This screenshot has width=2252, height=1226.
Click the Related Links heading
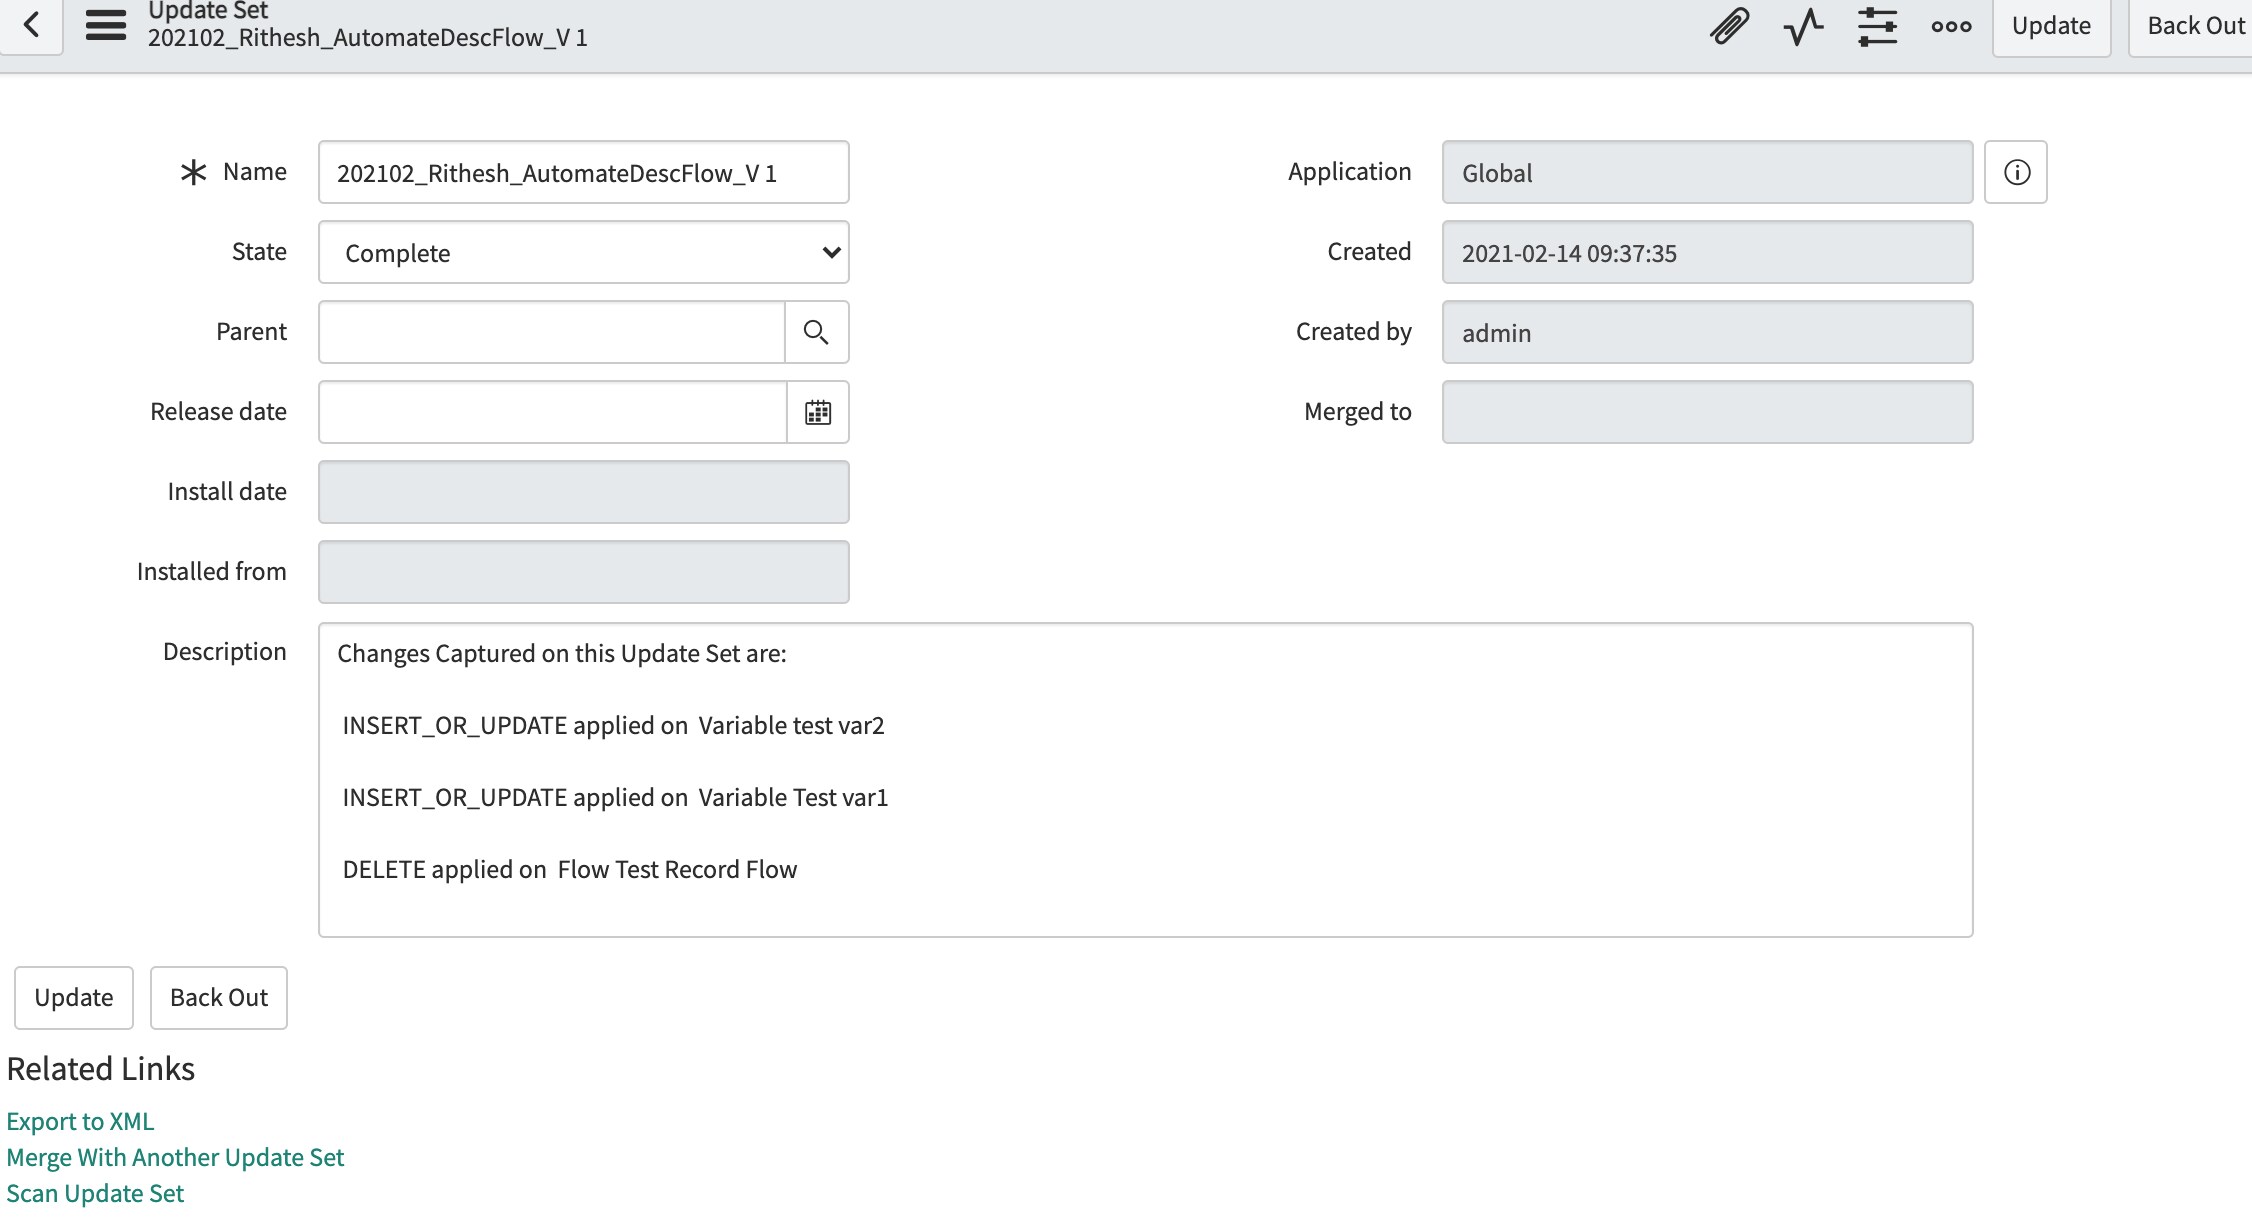tap(101, 1069)
